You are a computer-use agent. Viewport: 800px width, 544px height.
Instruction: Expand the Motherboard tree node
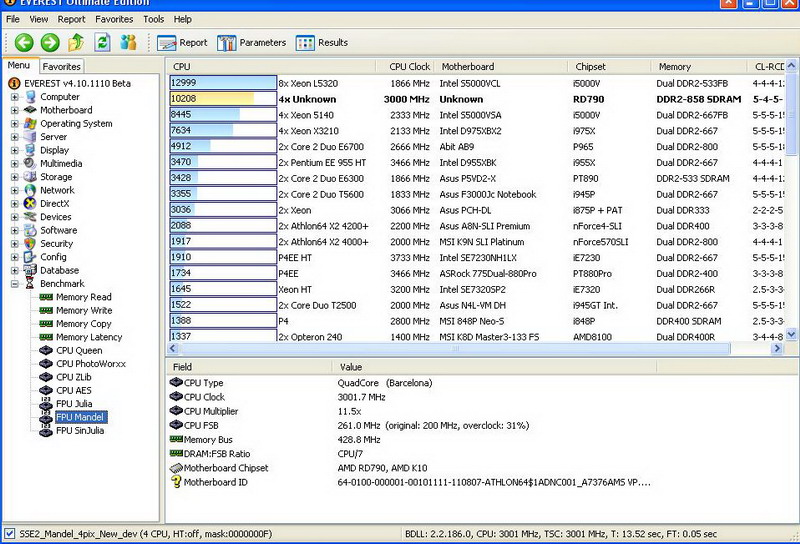(x=15, y=110)
